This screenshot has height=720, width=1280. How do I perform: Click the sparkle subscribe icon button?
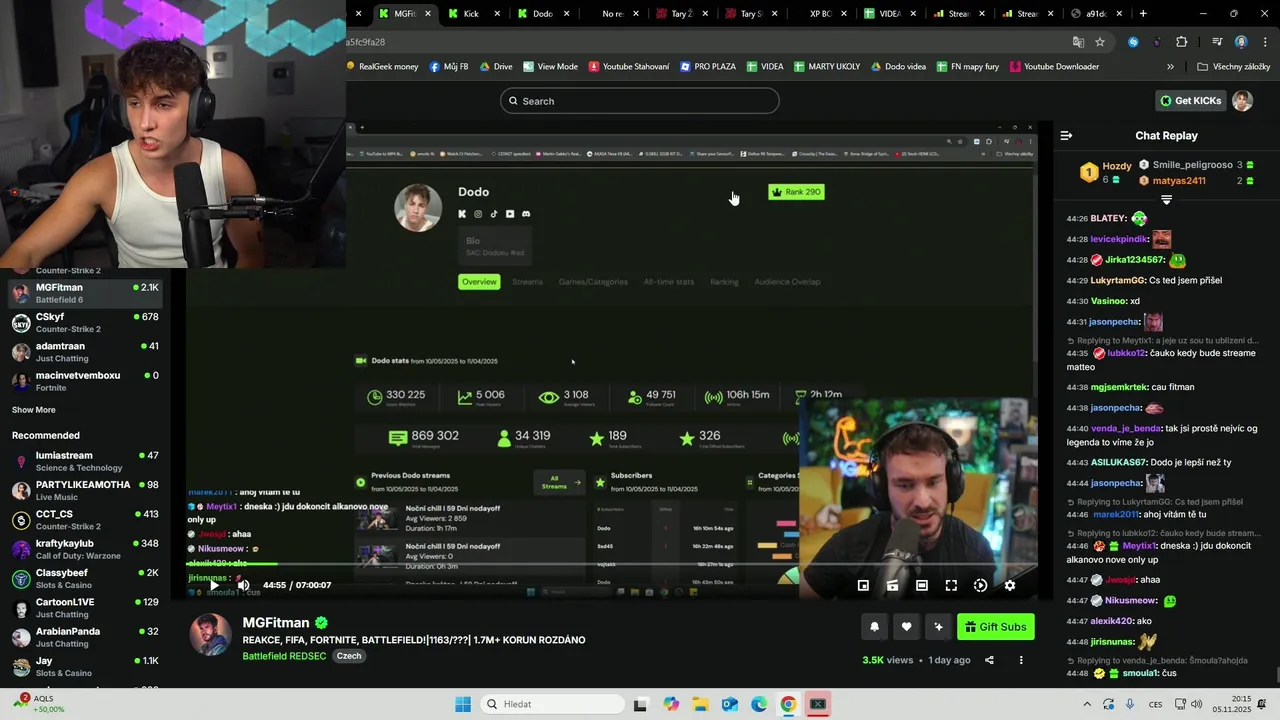click(x=938, y=627)
